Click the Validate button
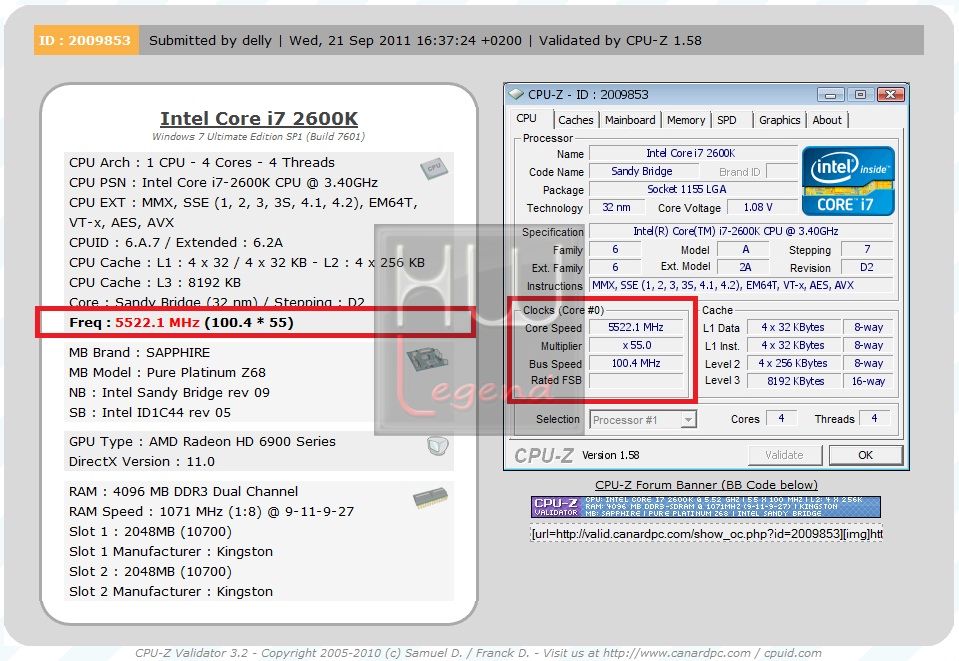Viewport: 959px width, 661px height. point(784,455)
